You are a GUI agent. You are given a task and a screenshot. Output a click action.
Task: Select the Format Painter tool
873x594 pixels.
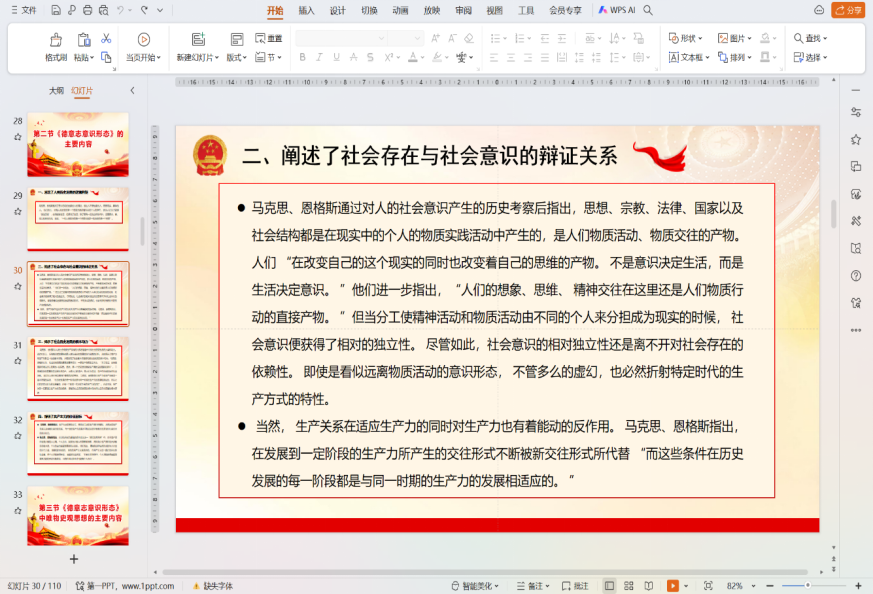[56, 44]
